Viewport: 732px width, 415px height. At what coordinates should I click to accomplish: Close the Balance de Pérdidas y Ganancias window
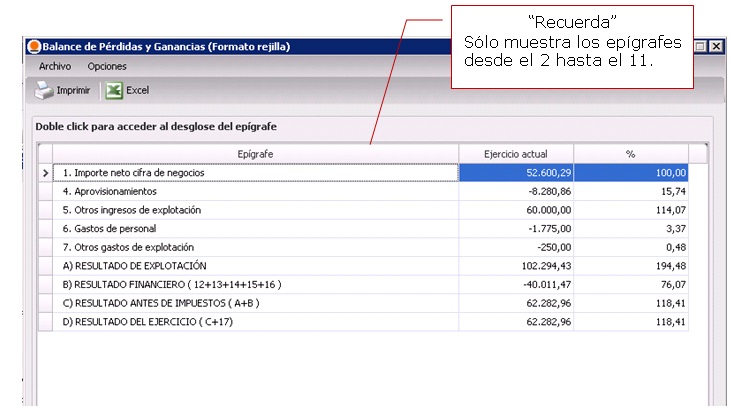(x=717, y=47)
